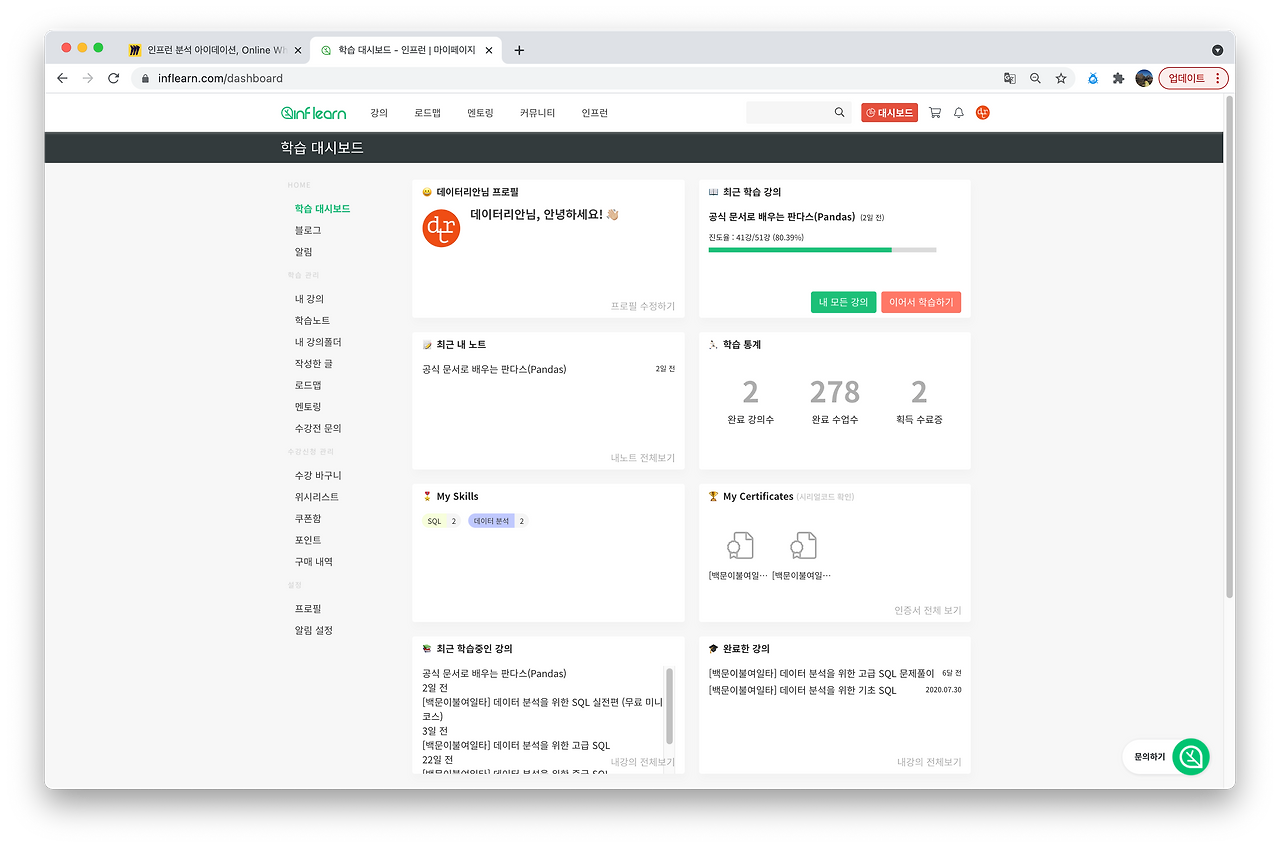The height and width of the screenshot is (848, 1280).
Task: Open 알림 in the sidebar
Action: (304, 252)
